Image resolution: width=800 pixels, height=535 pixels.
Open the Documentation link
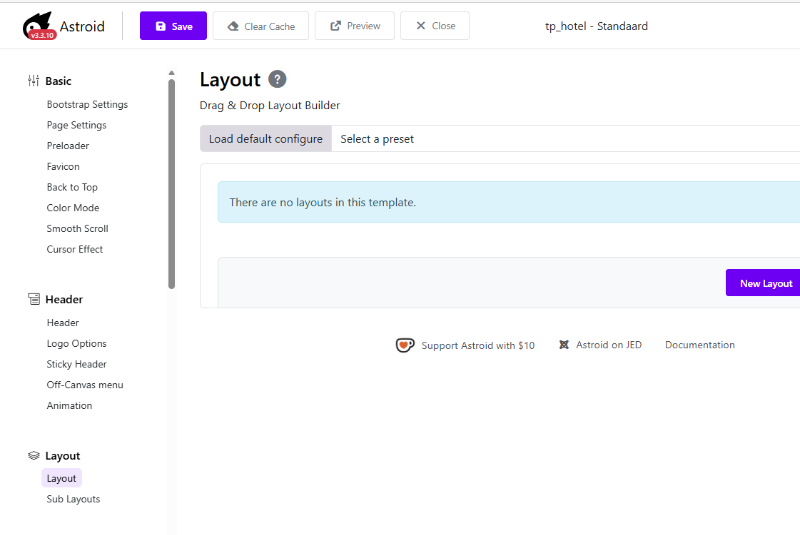[x=699, y=345]
